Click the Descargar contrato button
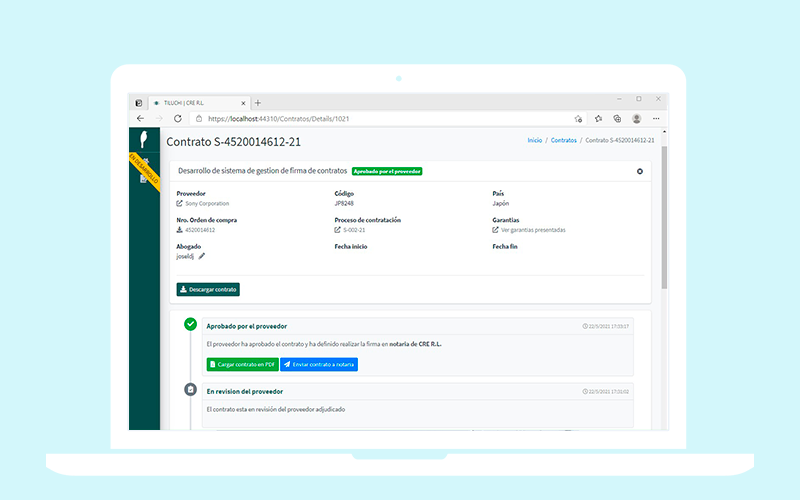The width and height of the screenshot is (800, 500). (208, 289)
